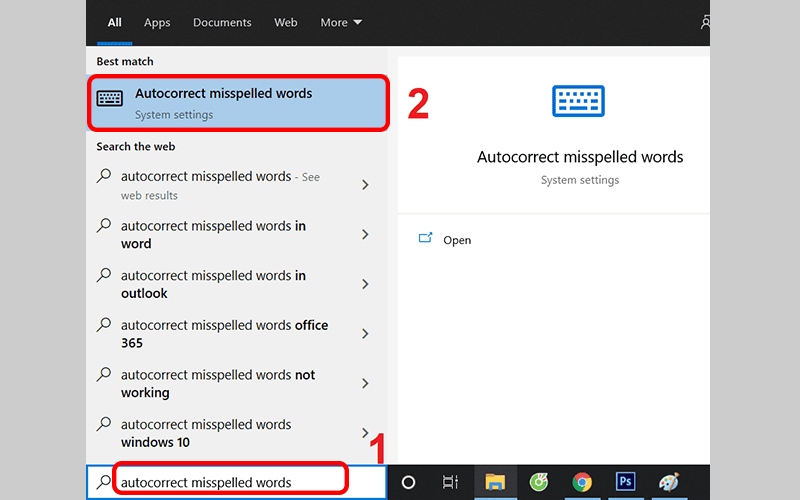Expand arrow for 'autocorrect misspelled words in word'
Viewport: 800px width, 500px height.
pyautogui.click(x=365, y=235)
